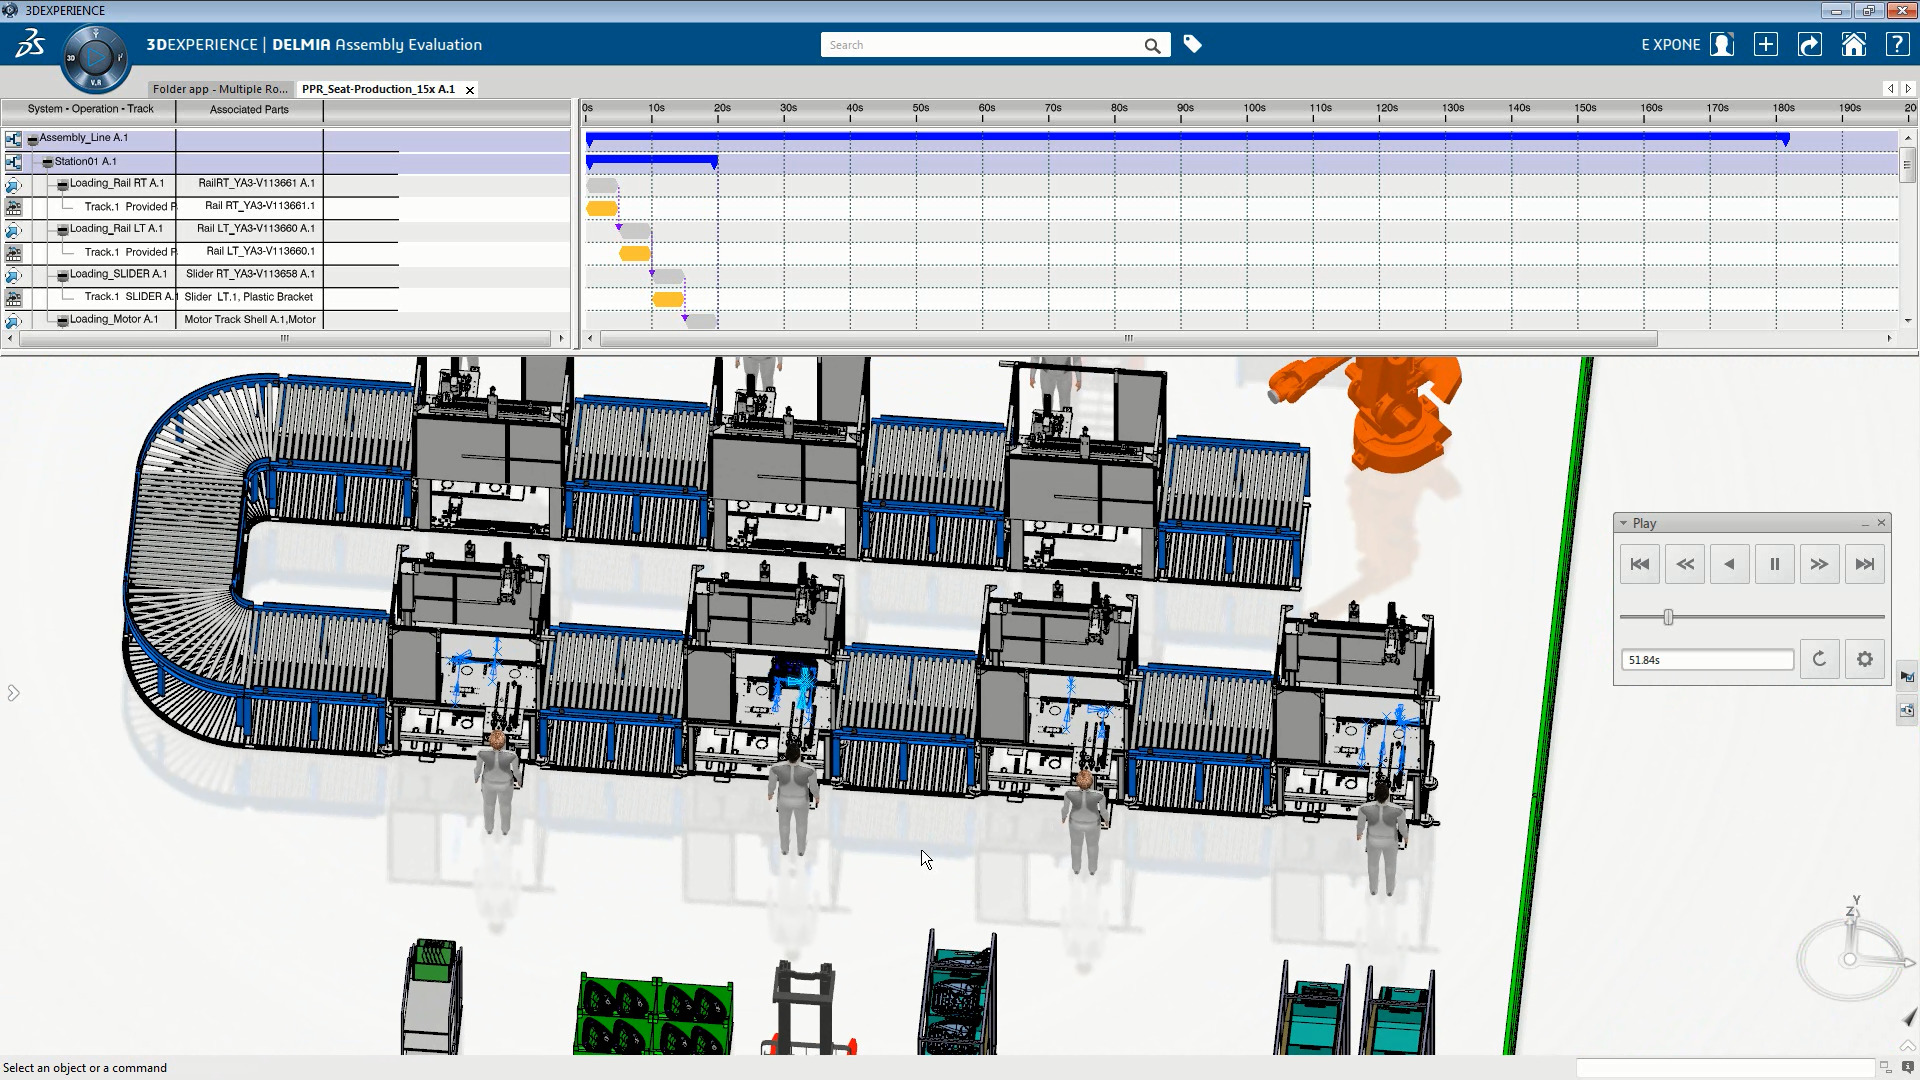The image size is (1920, 1080).
Task: Switch to Folder app - Multiple Ro... tab
Action: (220, 89)
